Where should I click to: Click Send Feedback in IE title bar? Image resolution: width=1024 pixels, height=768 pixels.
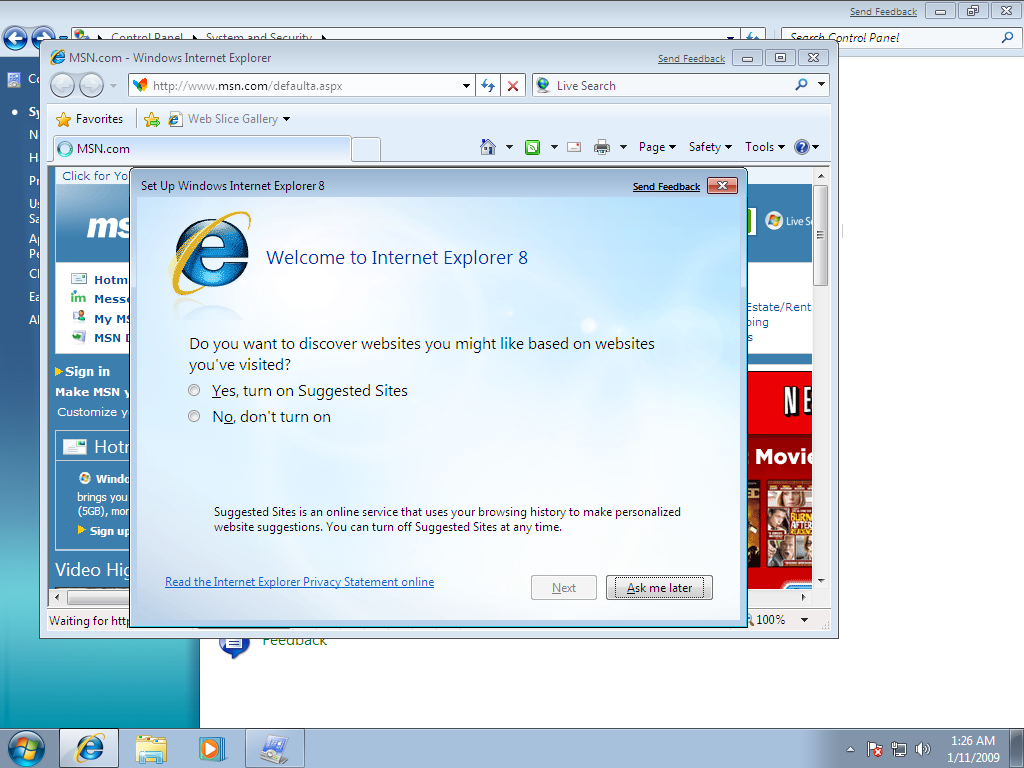pos(691,59)
